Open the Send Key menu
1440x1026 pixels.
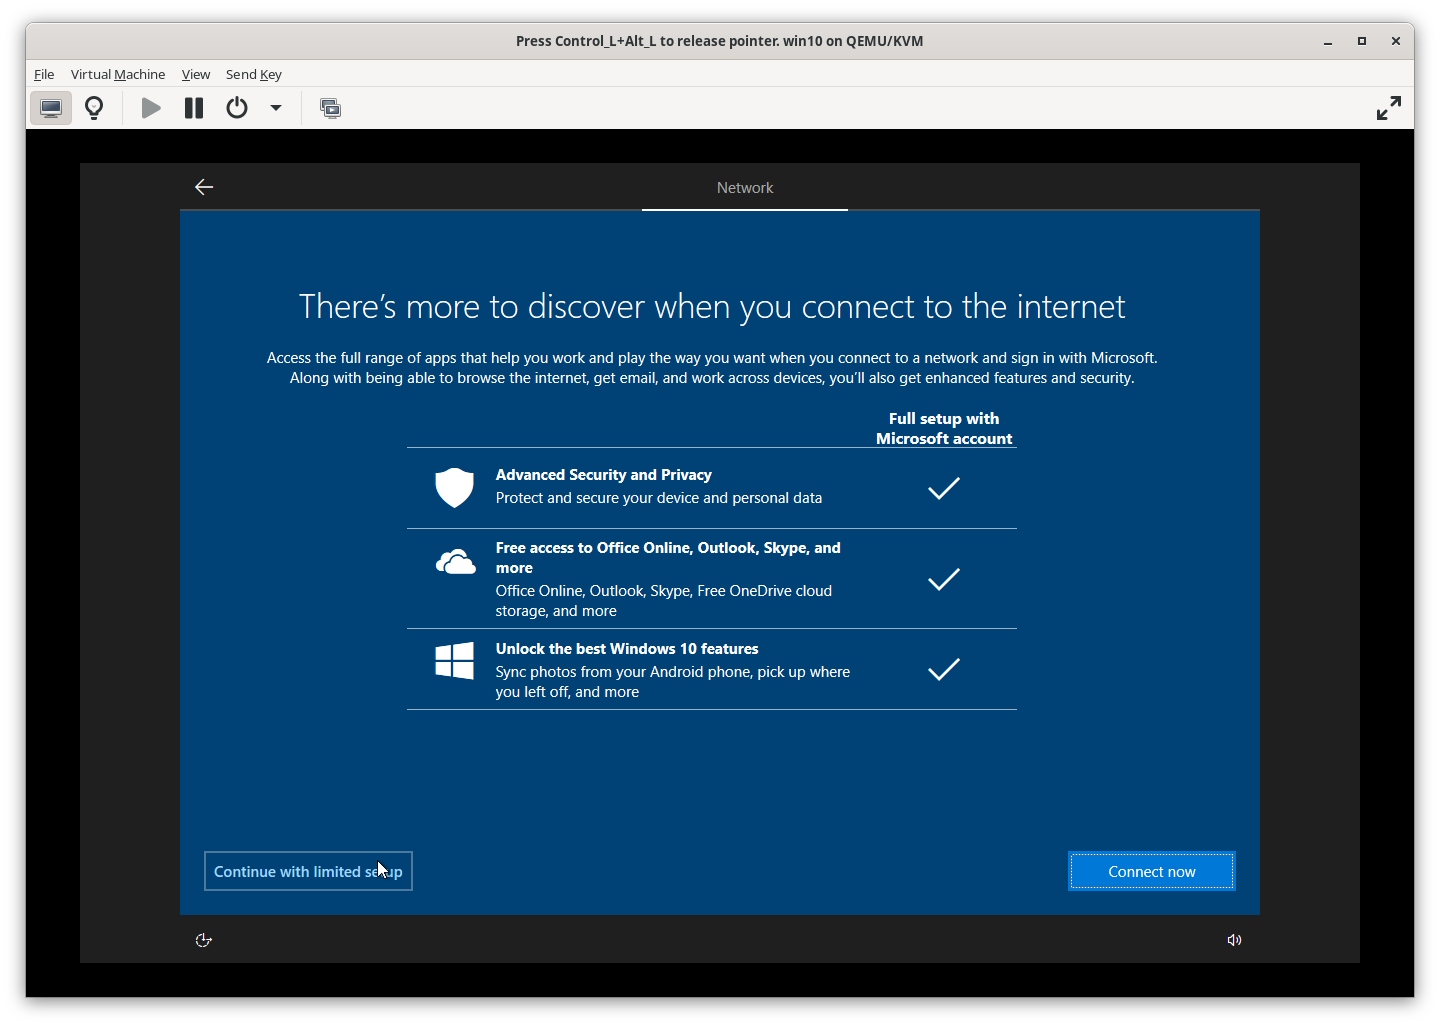pos(254,74)
